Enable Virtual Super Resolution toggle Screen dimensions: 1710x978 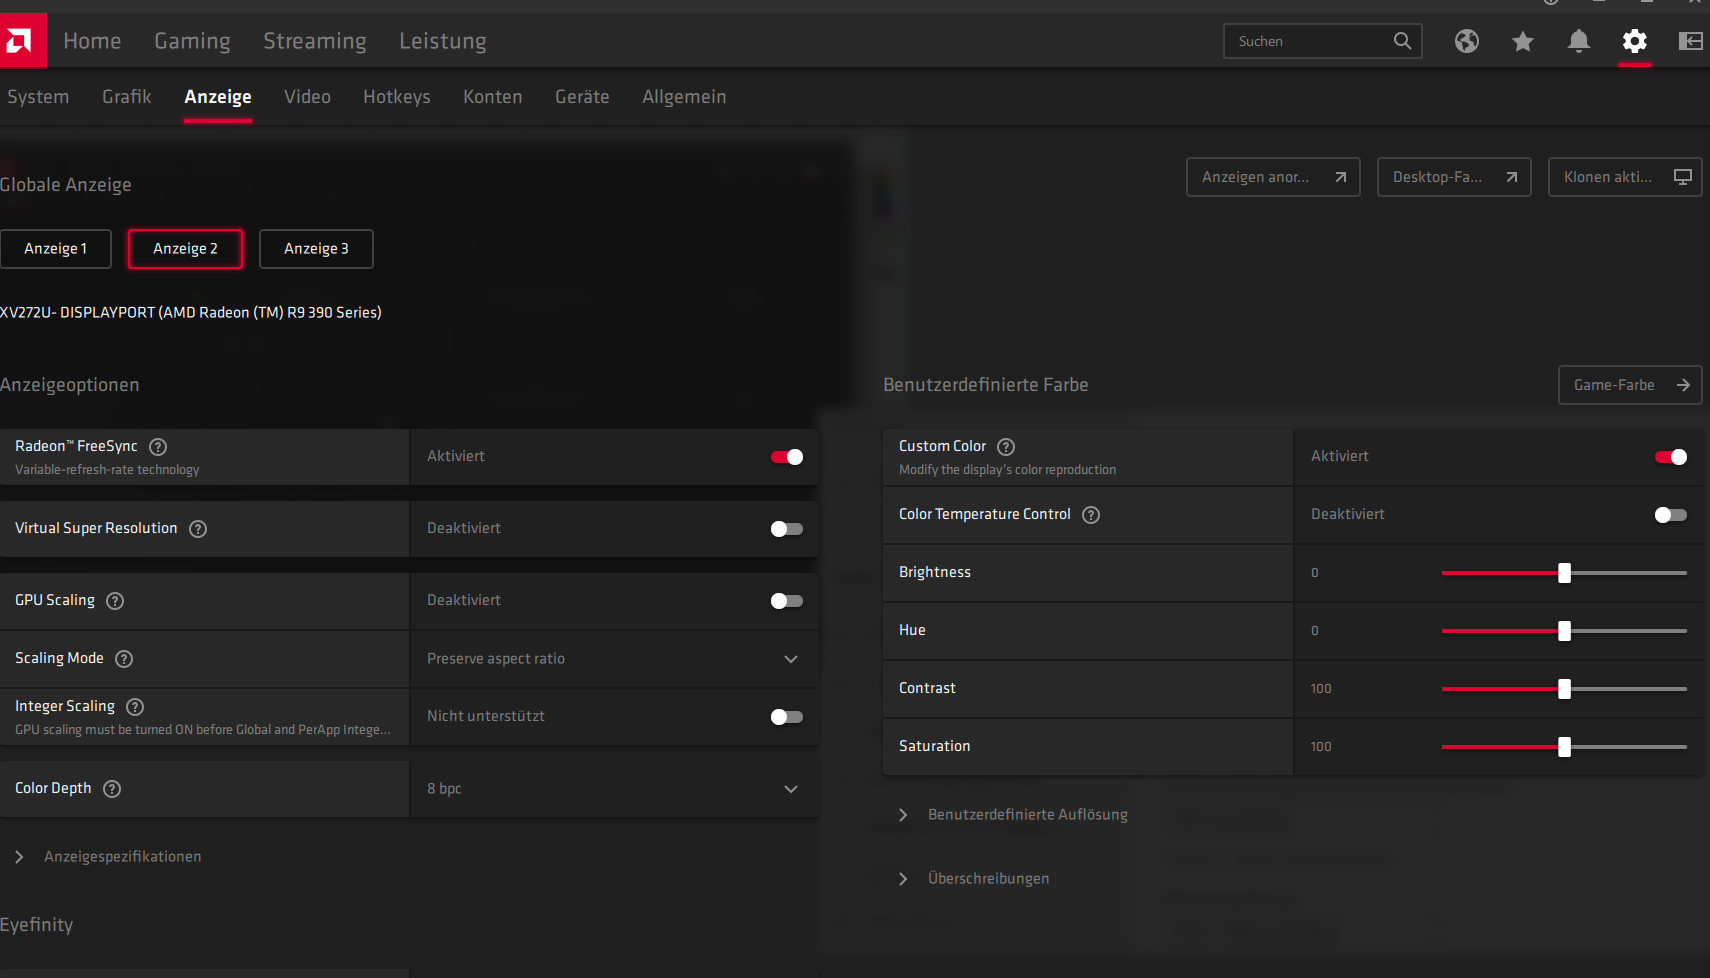pyautogui.click(x=787, y=529)
